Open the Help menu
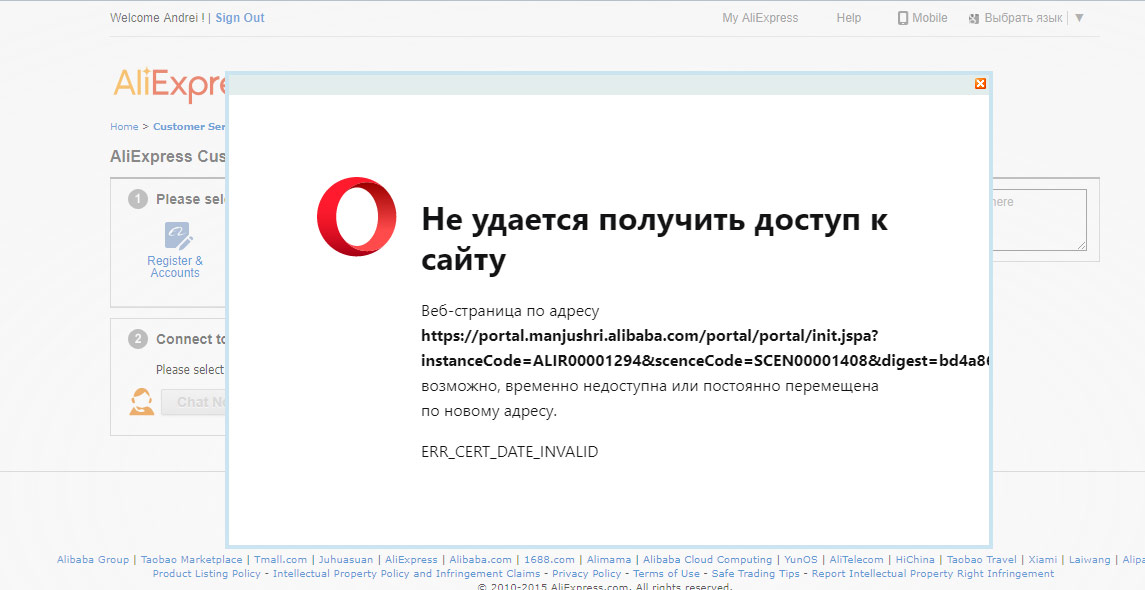Image resolution: width=1145 pixels, height=590 pixels. [x=849, y=18]
